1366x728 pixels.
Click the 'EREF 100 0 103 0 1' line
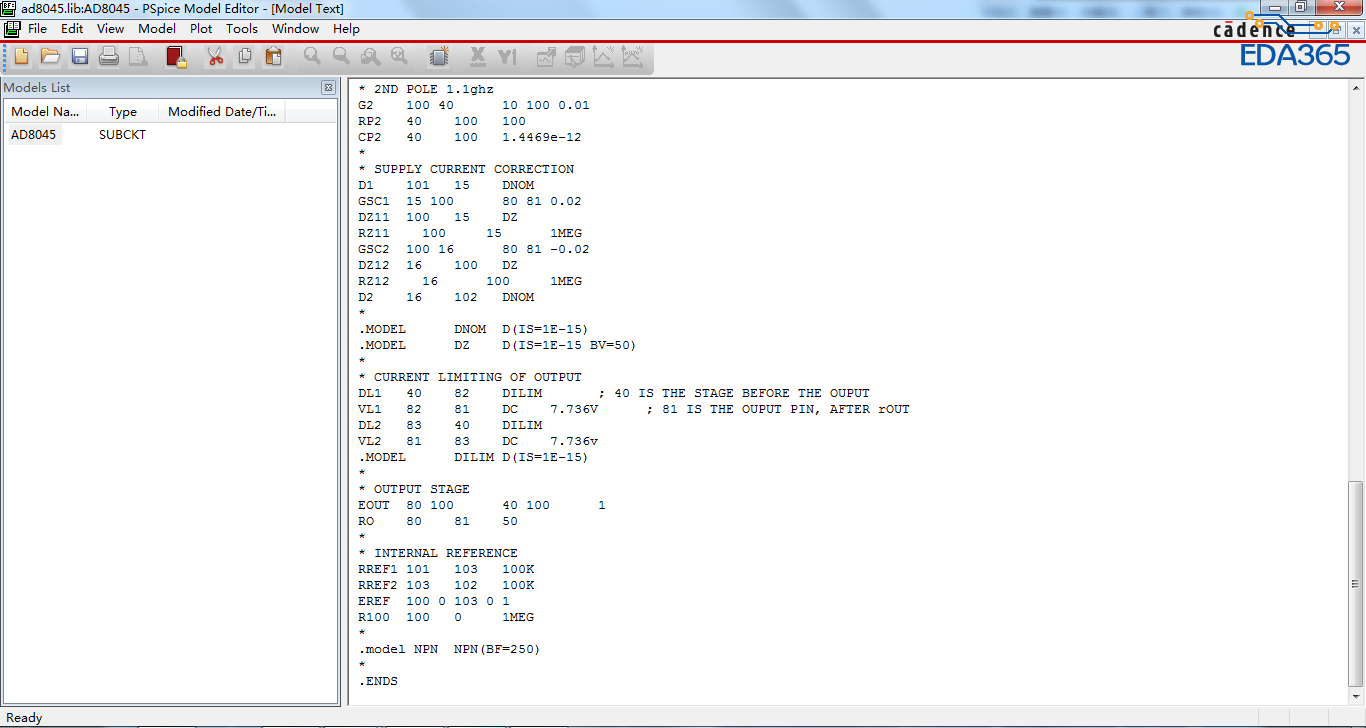click(x=434, y=601)
